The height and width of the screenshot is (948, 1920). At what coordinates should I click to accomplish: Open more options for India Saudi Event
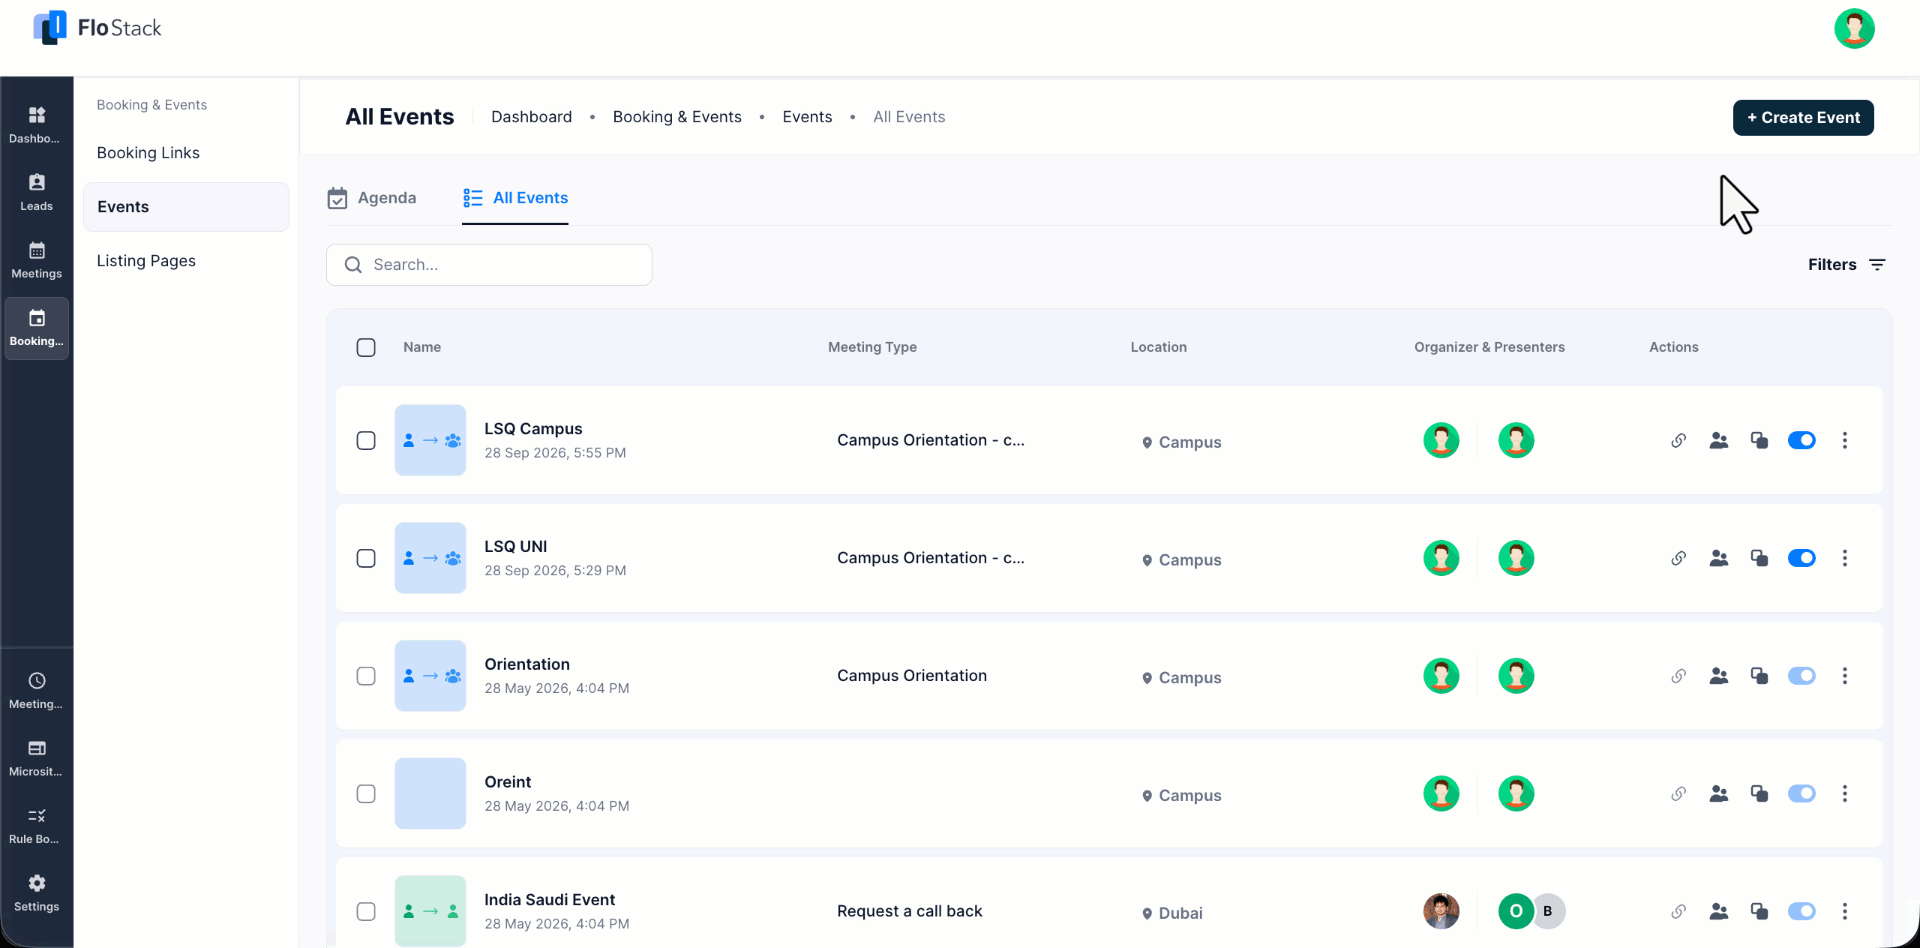click(1845, 911)
